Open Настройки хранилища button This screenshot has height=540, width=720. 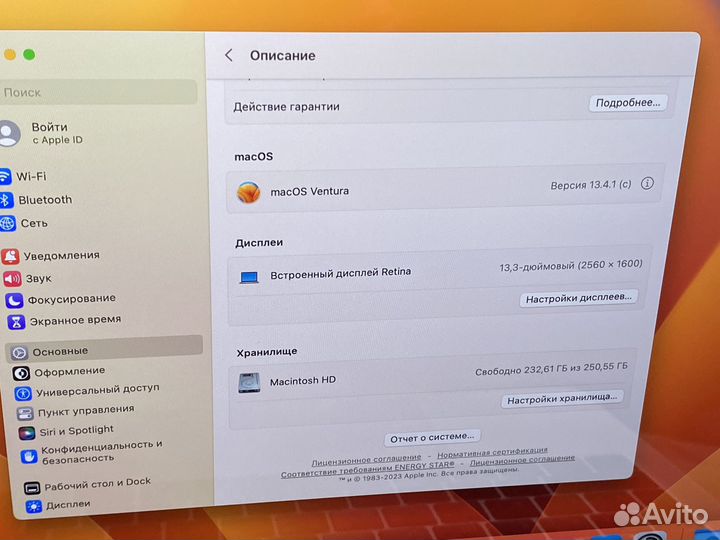click(x=562, y=399)
